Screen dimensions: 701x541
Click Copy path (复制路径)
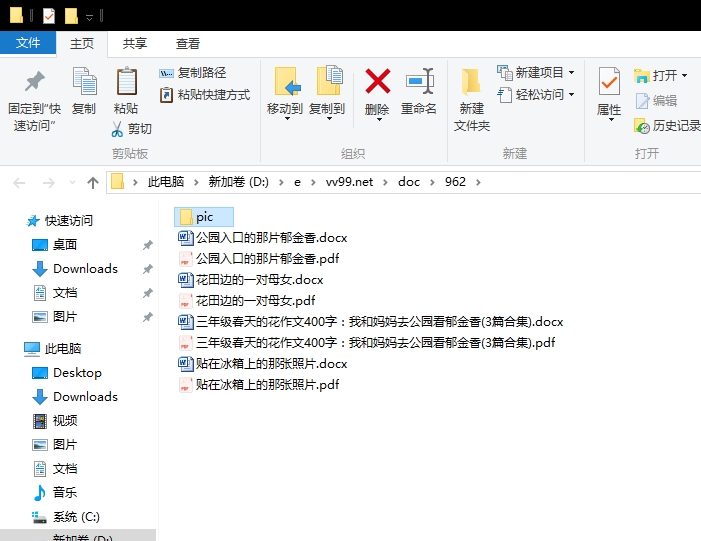point(193,72)
